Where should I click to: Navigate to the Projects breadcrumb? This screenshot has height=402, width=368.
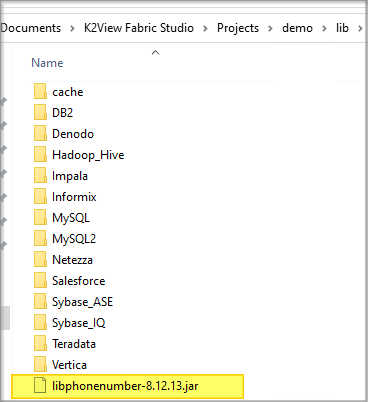pyautogui.click(x=238, y=28)
